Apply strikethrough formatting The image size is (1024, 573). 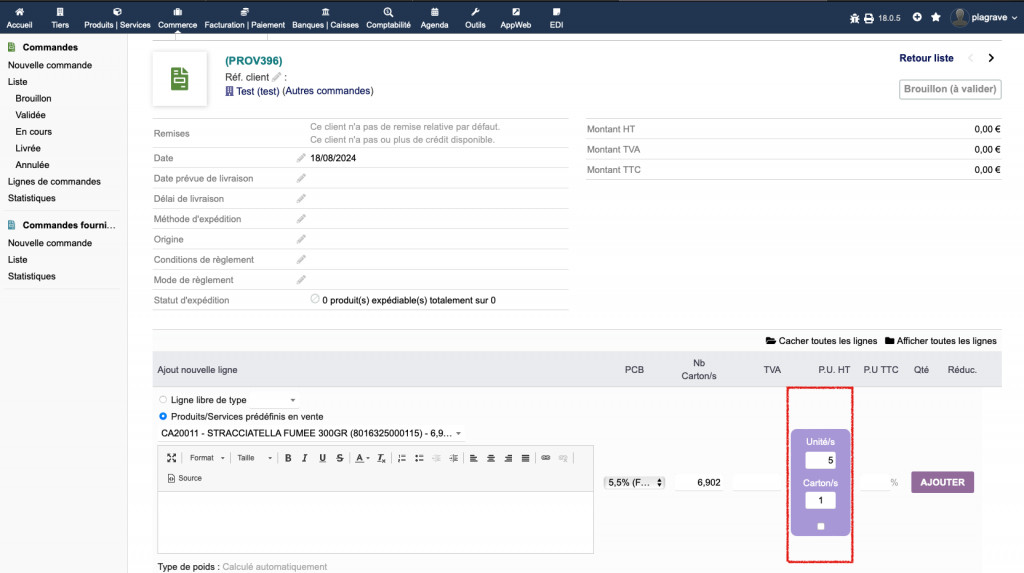(339, 458)
